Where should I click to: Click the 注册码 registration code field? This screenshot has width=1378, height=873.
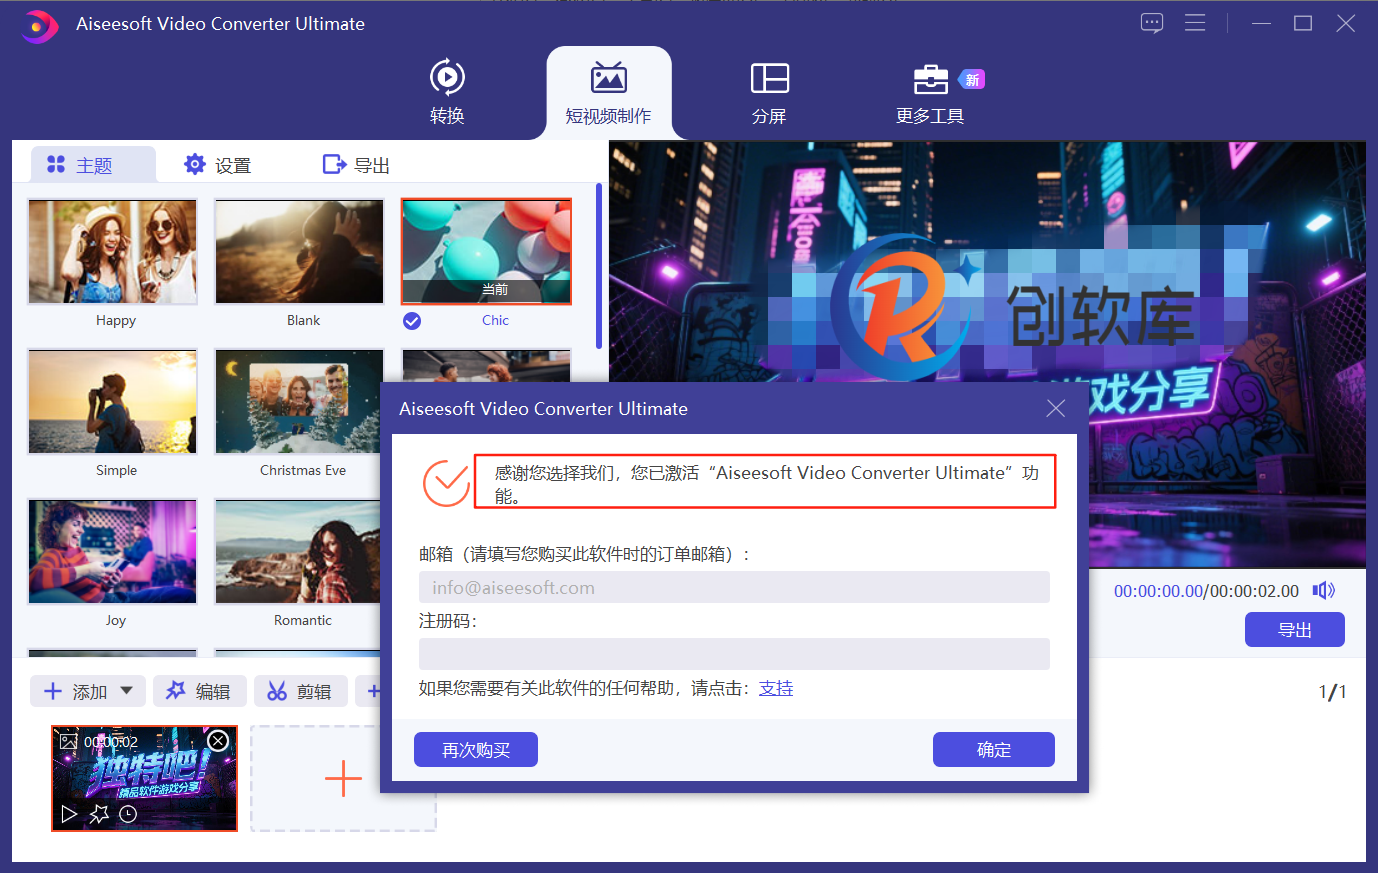(x=734, y=654)
